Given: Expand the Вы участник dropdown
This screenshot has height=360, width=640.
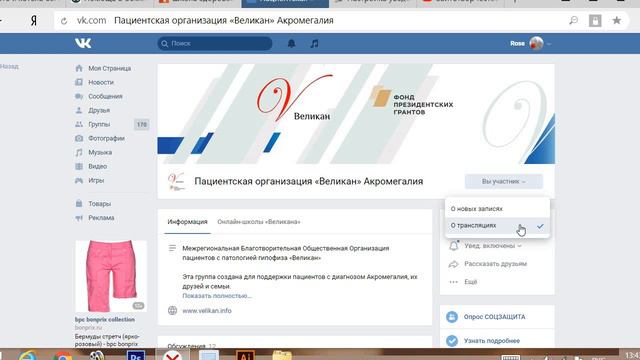Looking at the screenshot, I should 504,181.
